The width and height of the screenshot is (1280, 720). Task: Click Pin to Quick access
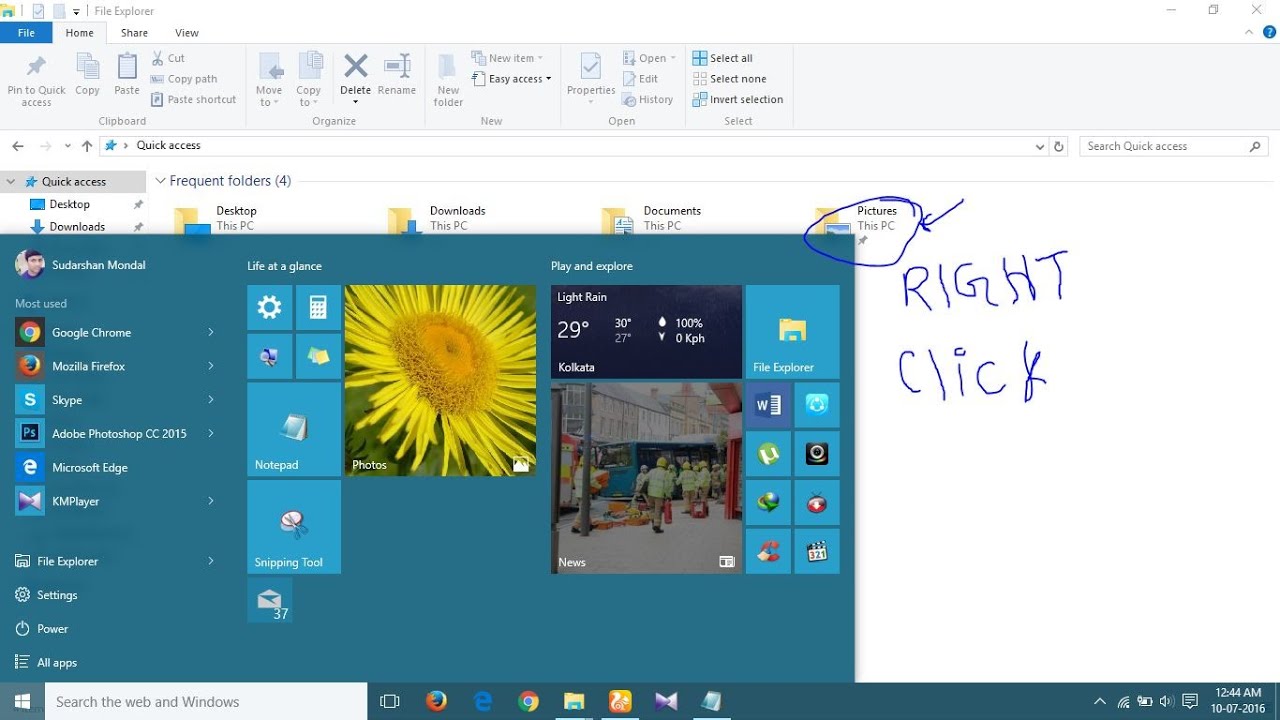coord(36,80)
